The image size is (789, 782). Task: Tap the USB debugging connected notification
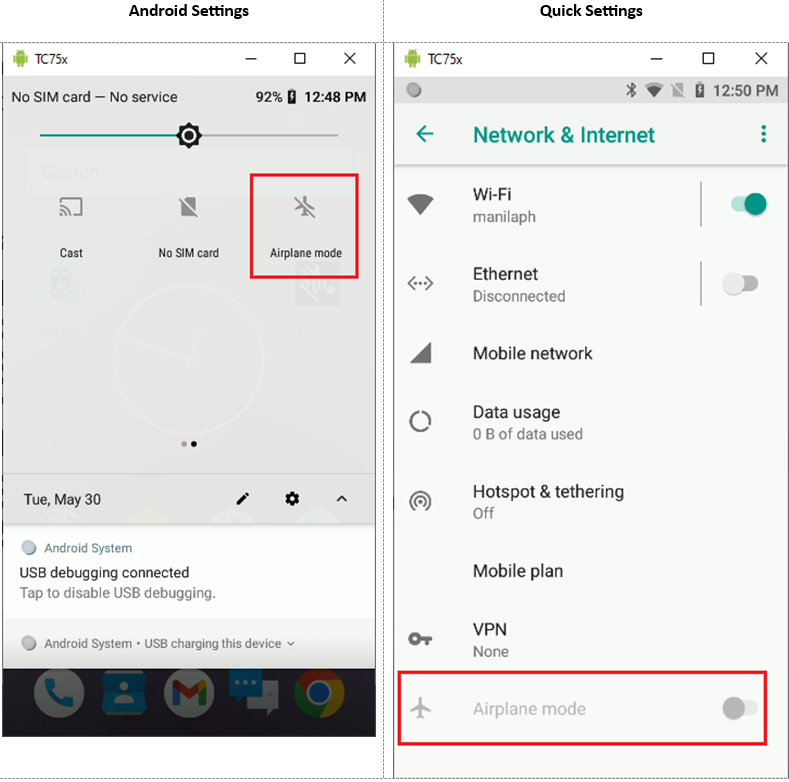coord(189,572)
